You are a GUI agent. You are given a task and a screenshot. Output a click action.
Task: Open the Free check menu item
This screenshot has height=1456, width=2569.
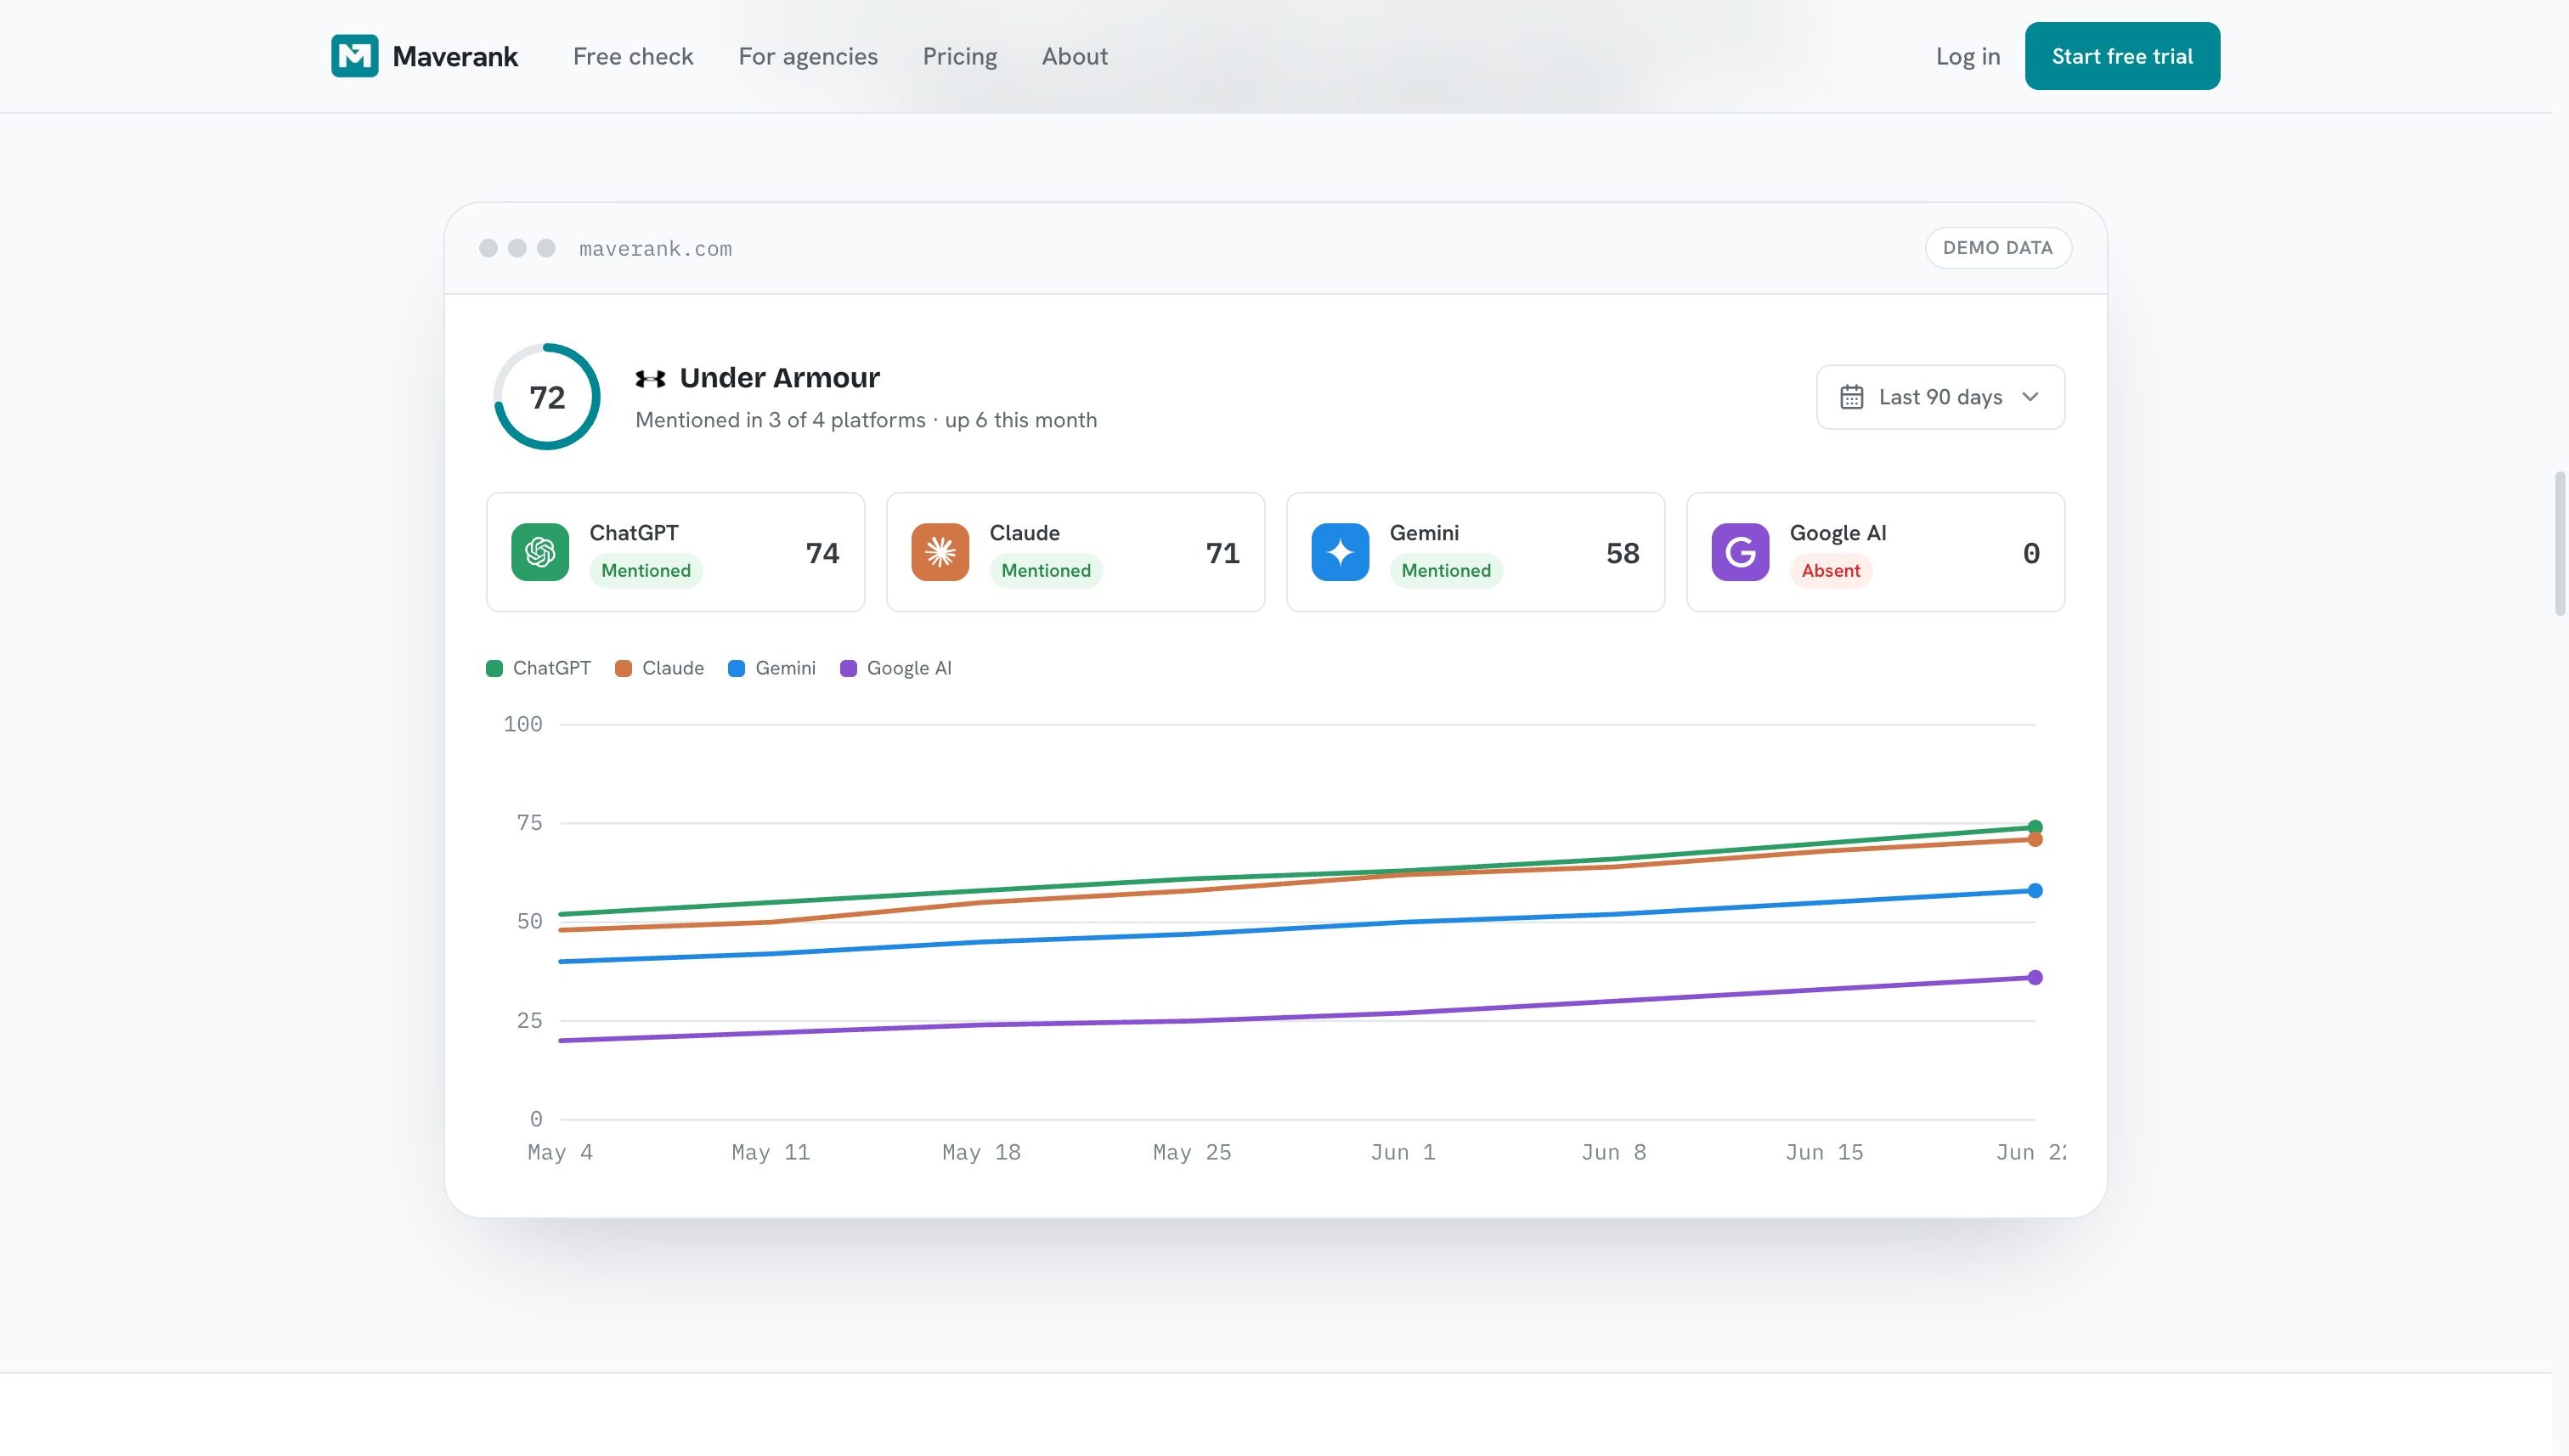click(x=633, y=56)
